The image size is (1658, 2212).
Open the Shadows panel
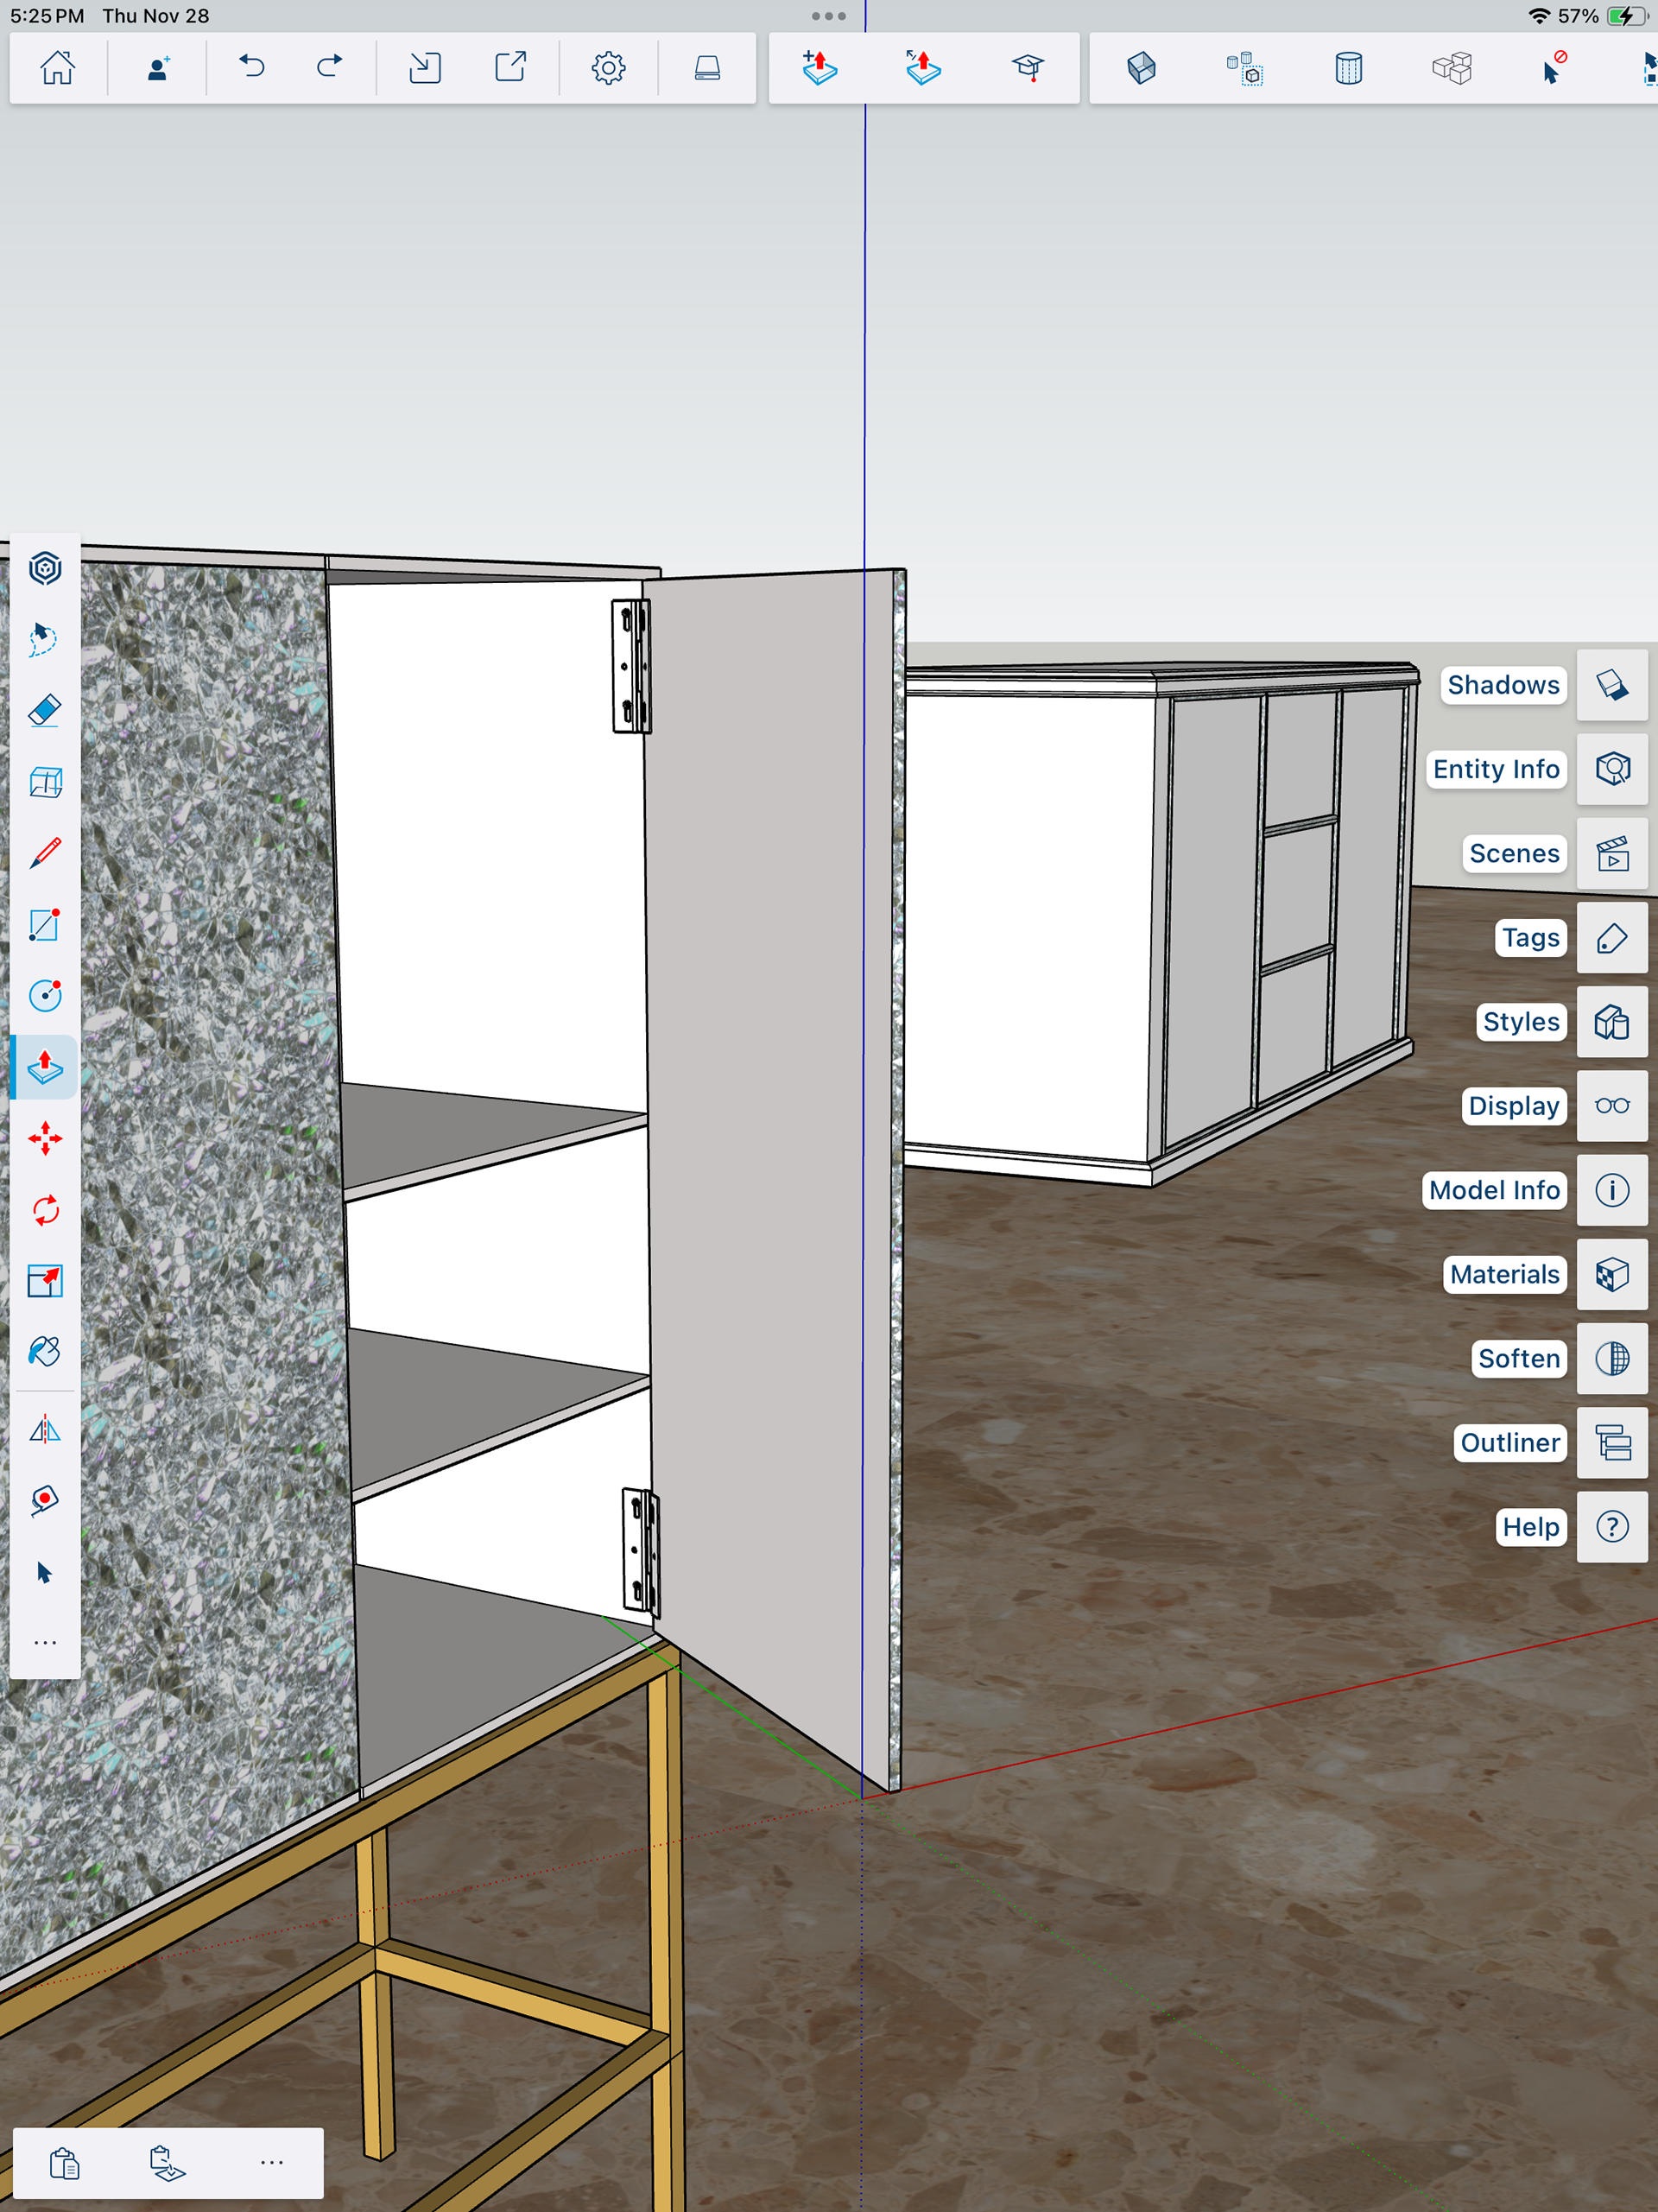1611,685
